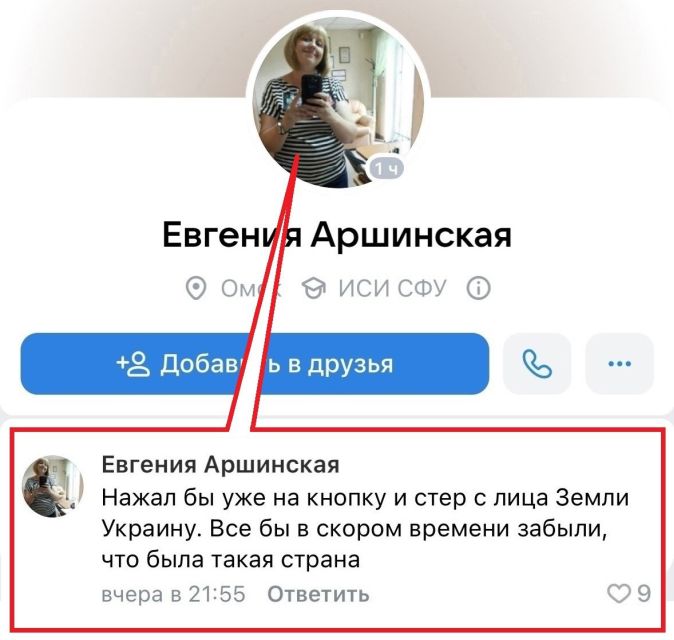Like the comment with the heart icon
674x640 pixels.
pyautogui.click(x=619, y=594)
